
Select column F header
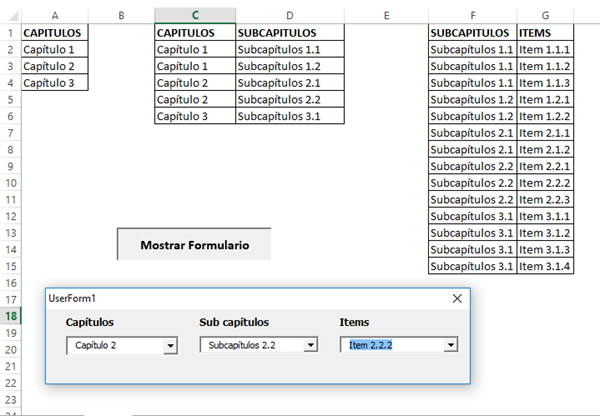(x=472, y=15)
